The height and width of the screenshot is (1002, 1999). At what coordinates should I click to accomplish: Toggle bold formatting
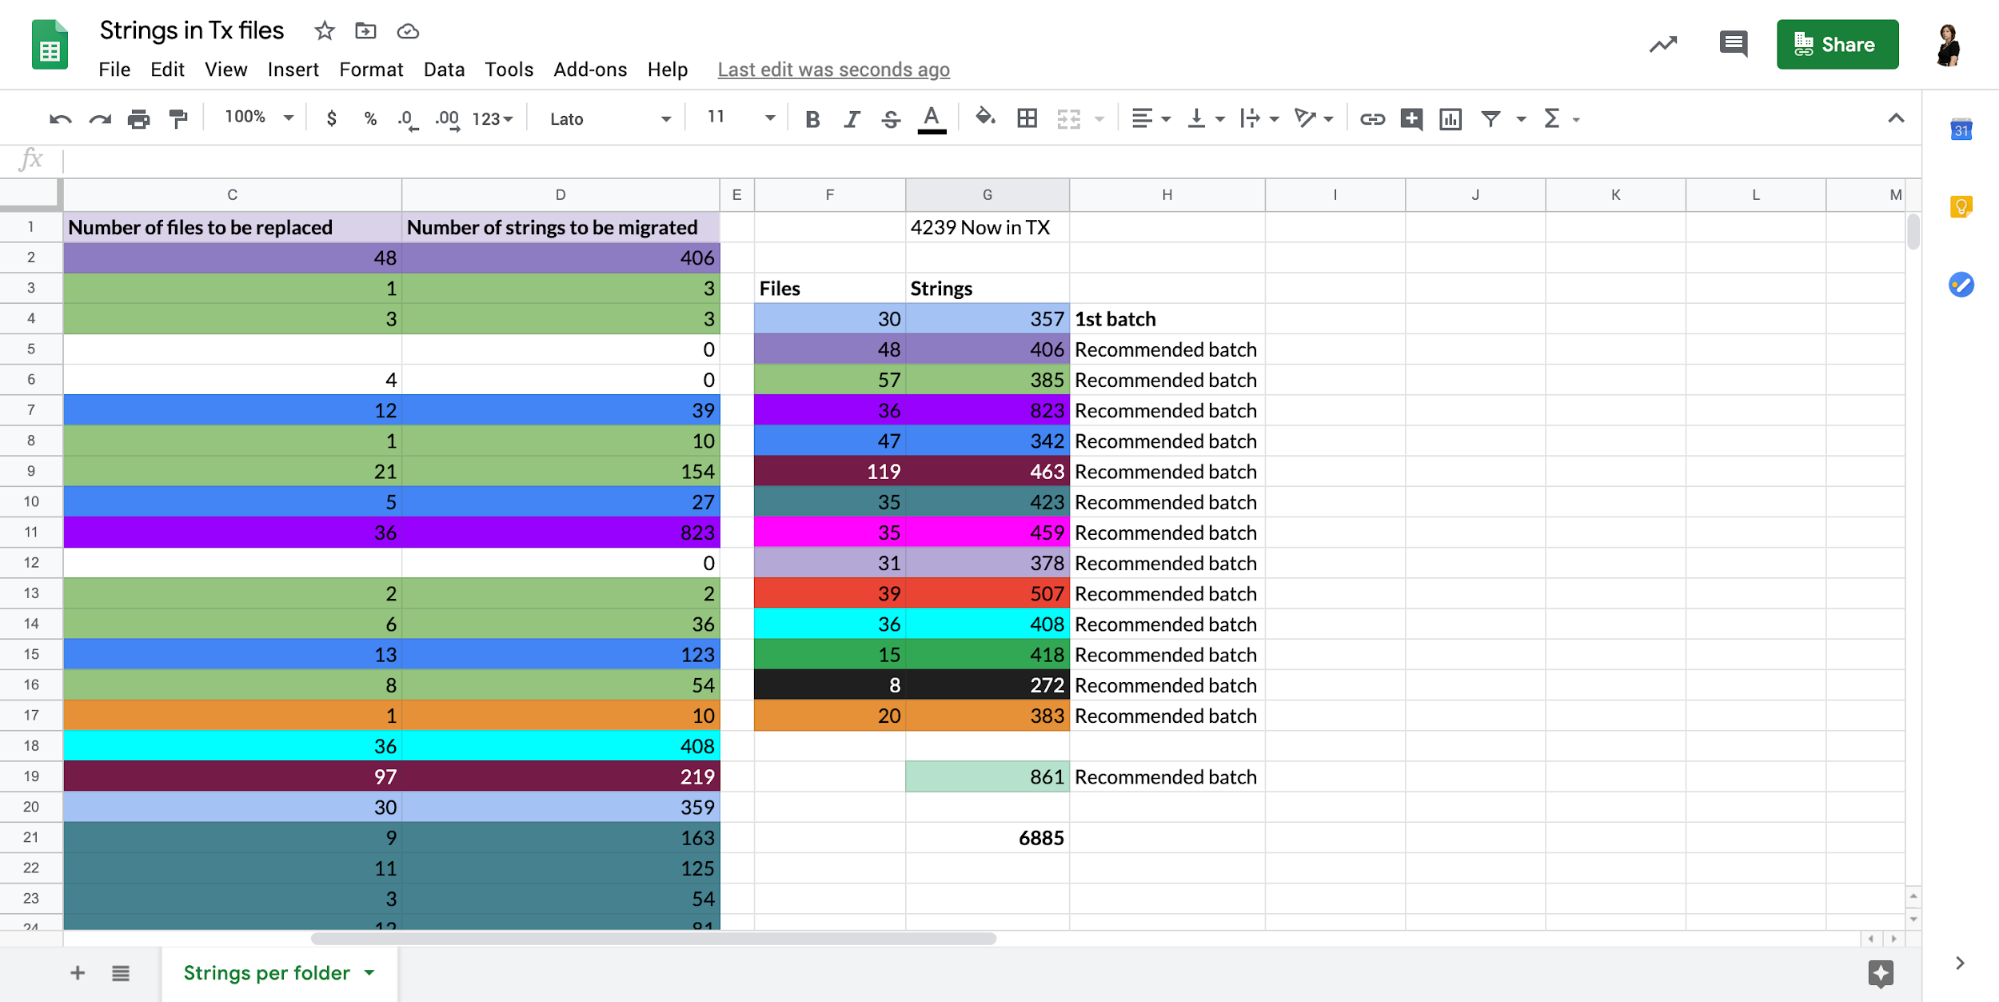tap(812, 119)
